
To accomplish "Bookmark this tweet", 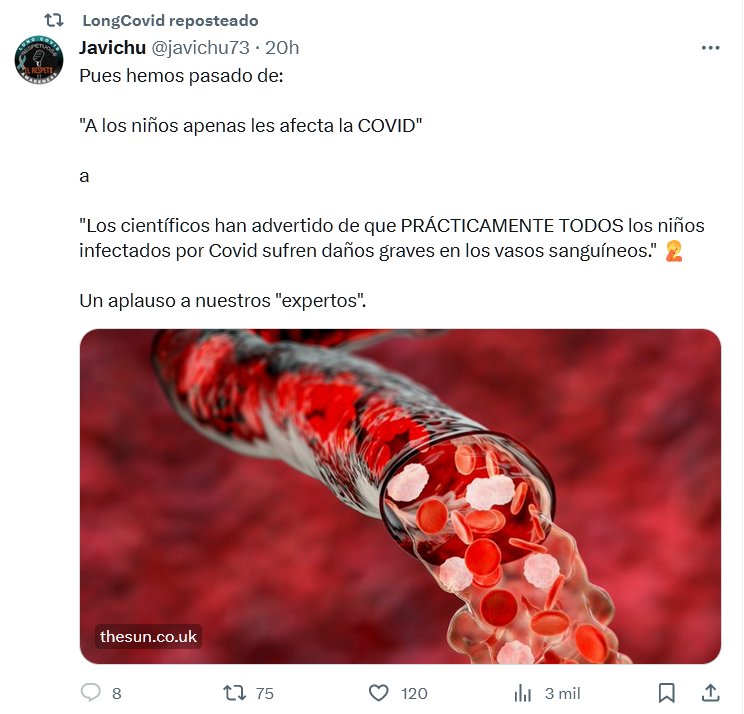I will click(667, 693).
